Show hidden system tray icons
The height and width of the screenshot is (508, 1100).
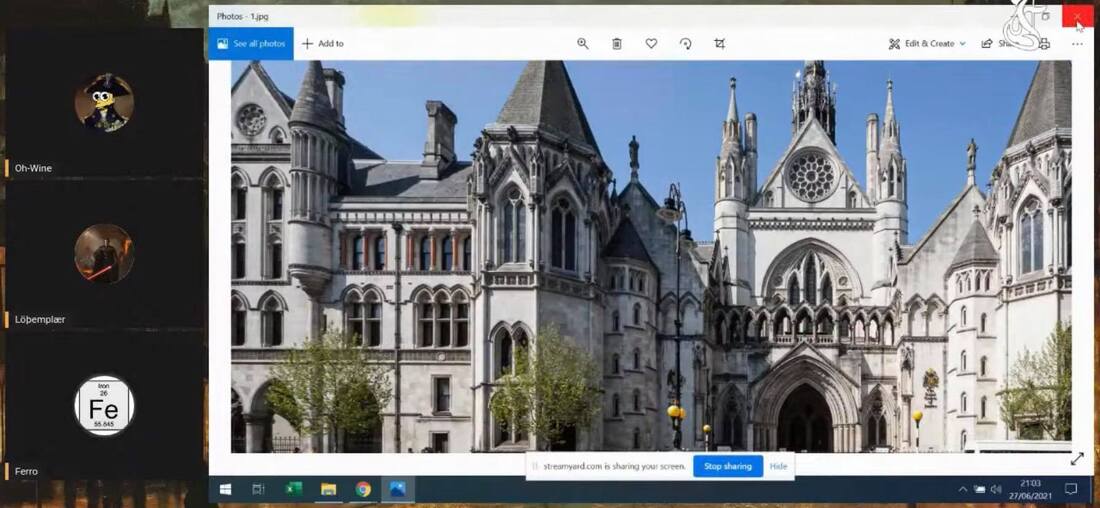963,490
